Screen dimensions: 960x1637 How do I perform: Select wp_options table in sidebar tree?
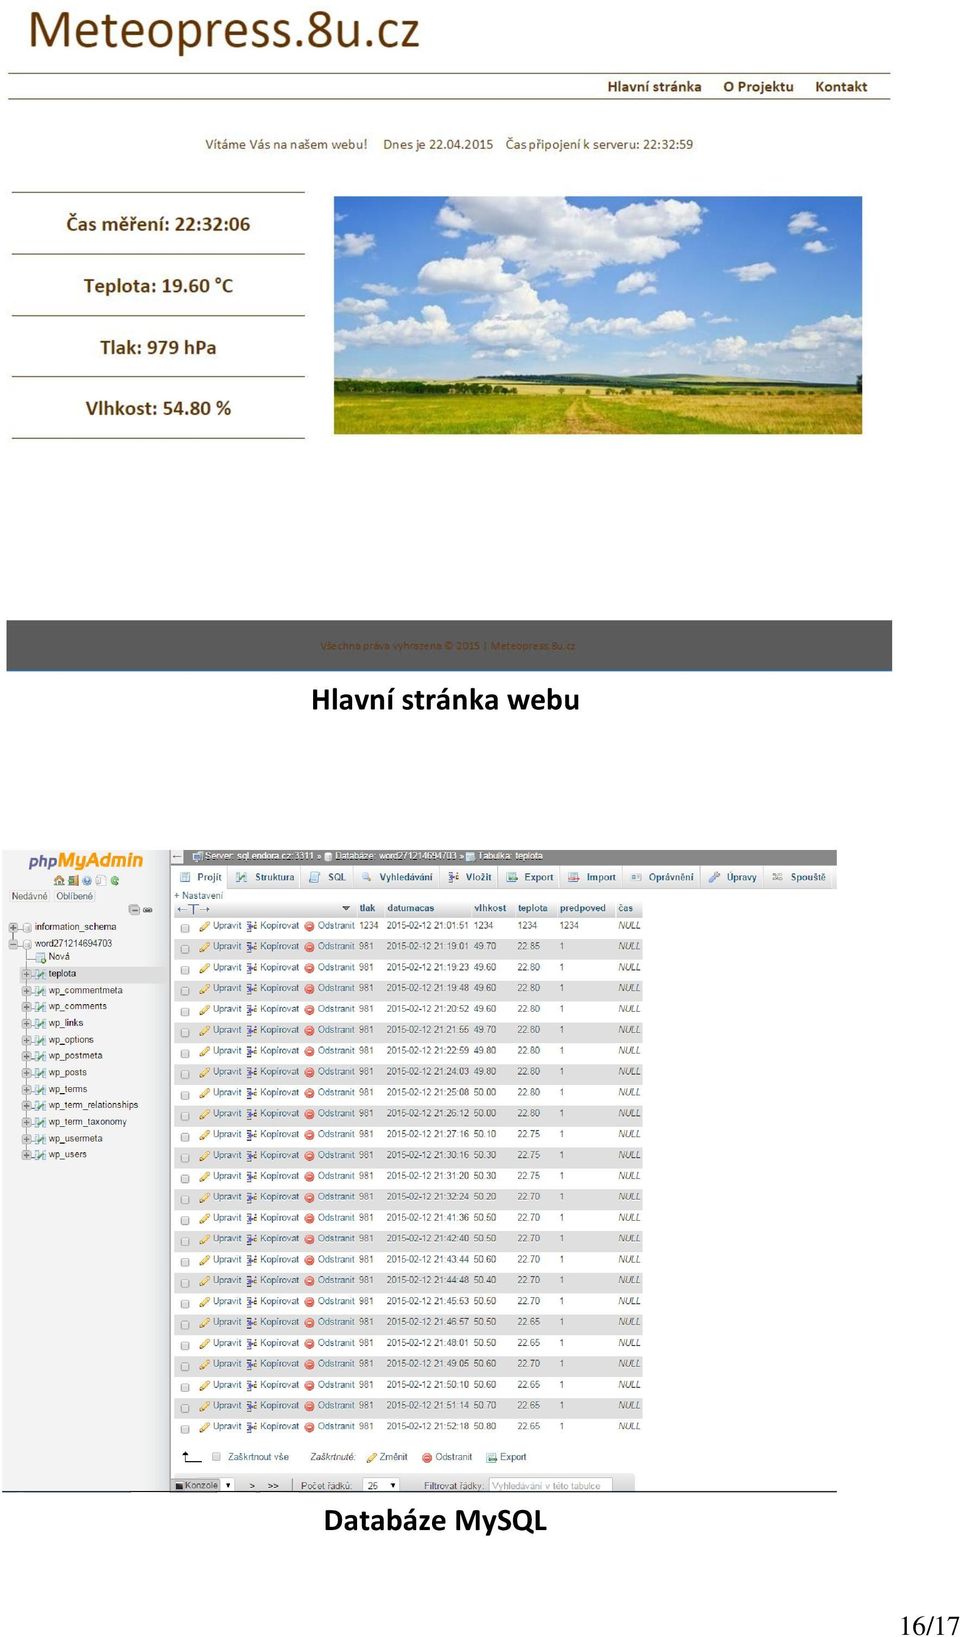pos(71,1040)
